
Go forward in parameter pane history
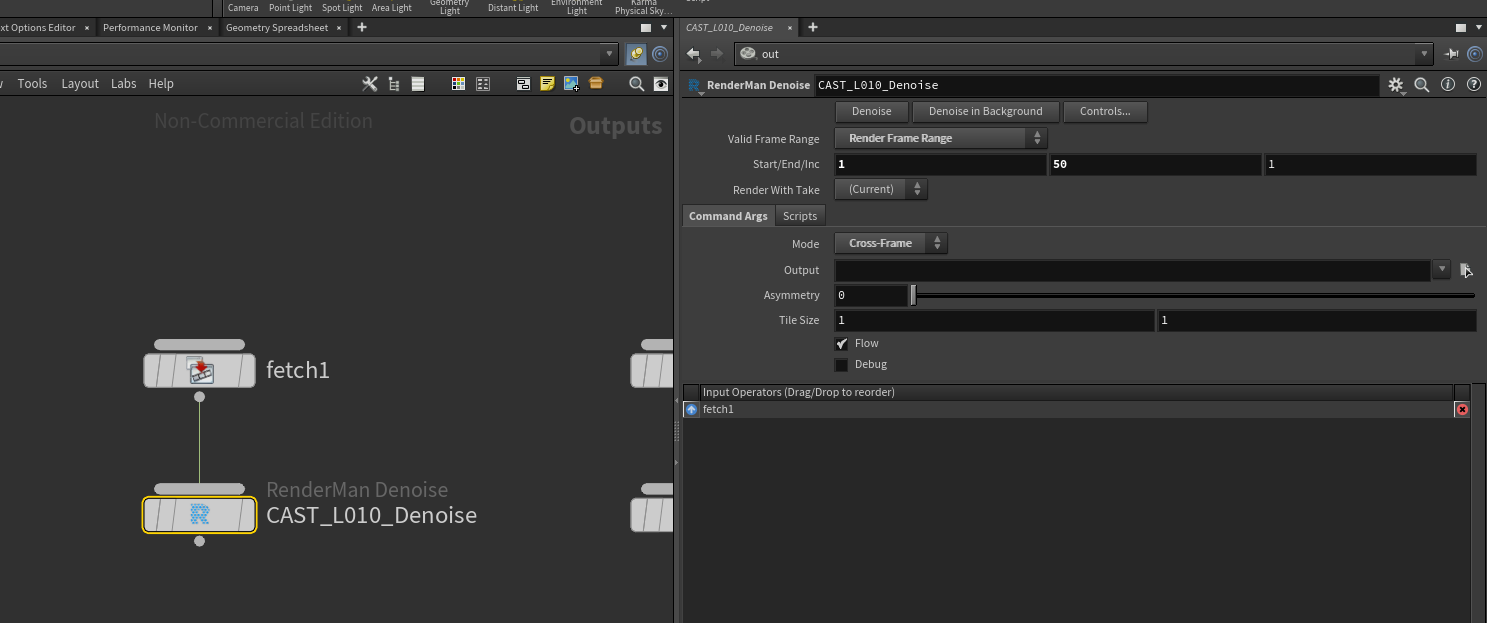716,54
